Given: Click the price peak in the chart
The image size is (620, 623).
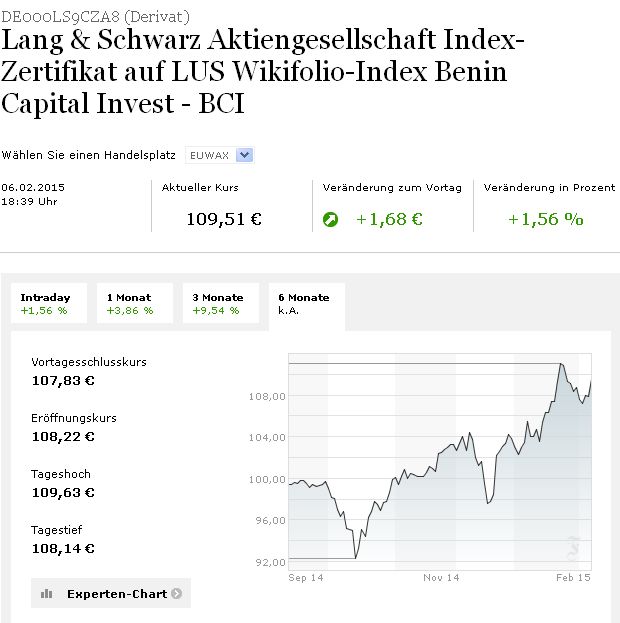Looking at the screenshot, I should pos(562,365).
